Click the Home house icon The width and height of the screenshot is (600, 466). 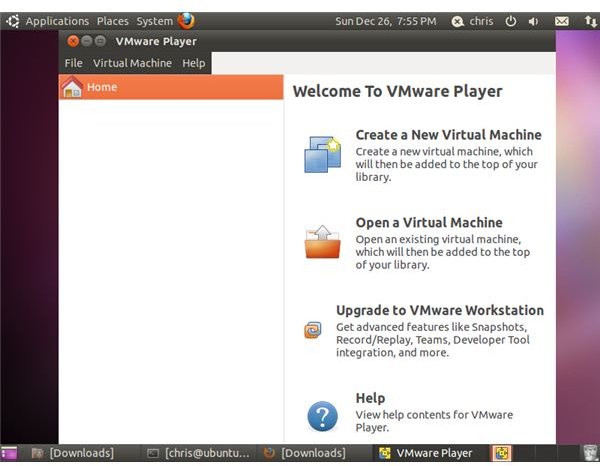coord(72,87)
